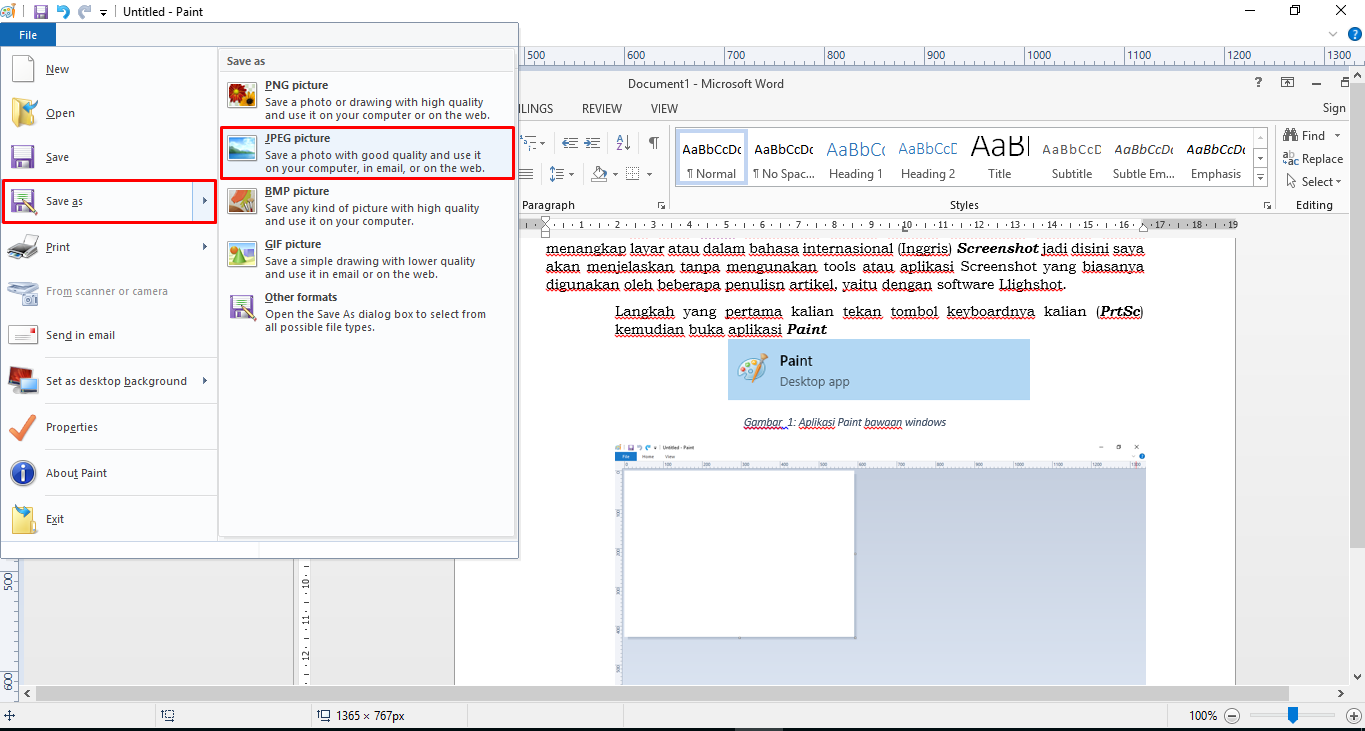
Task: Apply the No Spacing style
Action: [x=784, y=158]
